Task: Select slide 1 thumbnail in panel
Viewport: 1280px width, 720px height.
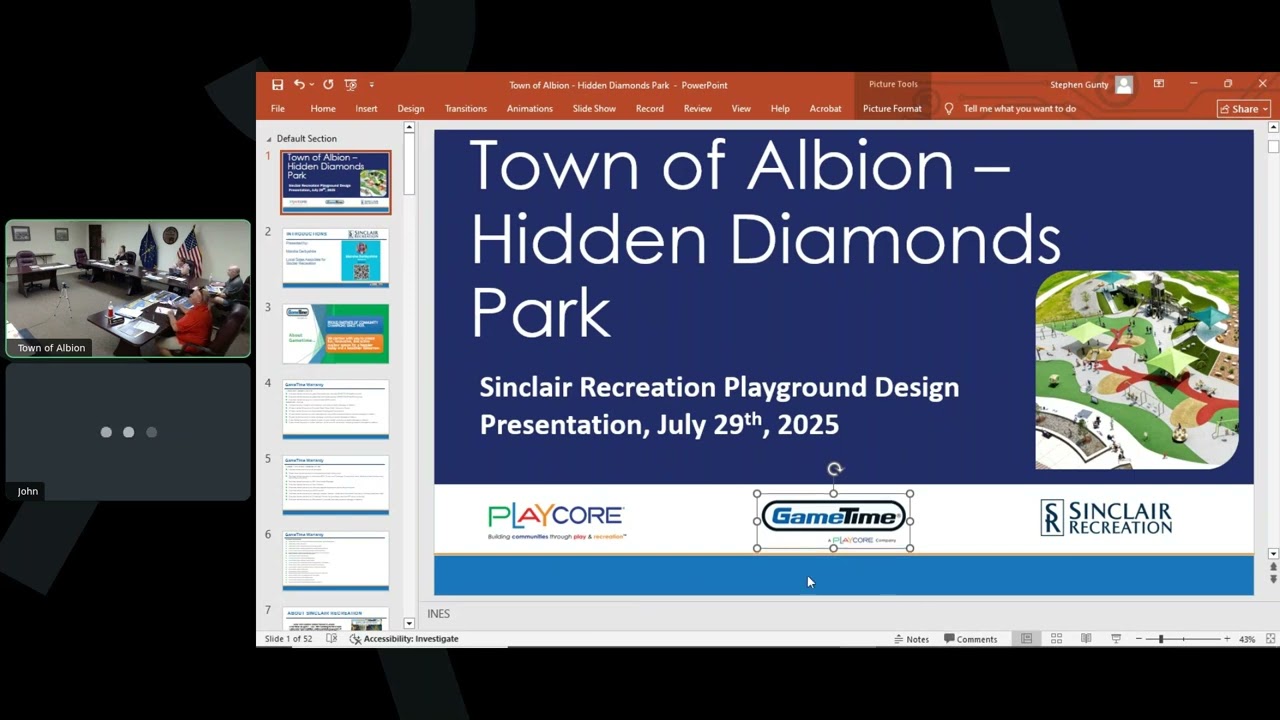Action: (x=336, y=182)
